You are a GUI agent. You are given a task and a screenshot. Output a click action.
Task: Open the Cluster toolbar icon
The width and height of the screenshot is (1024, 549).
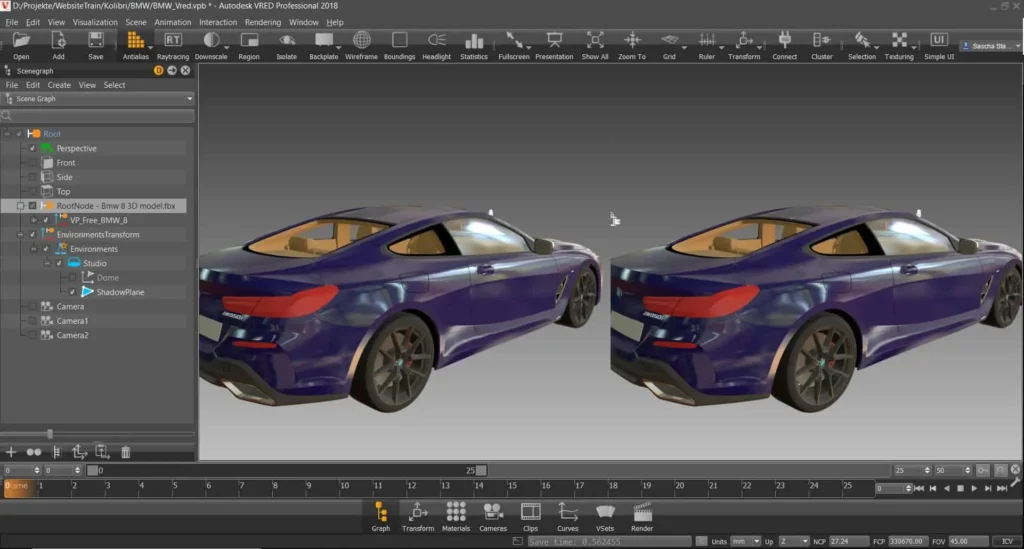point(822,40)
